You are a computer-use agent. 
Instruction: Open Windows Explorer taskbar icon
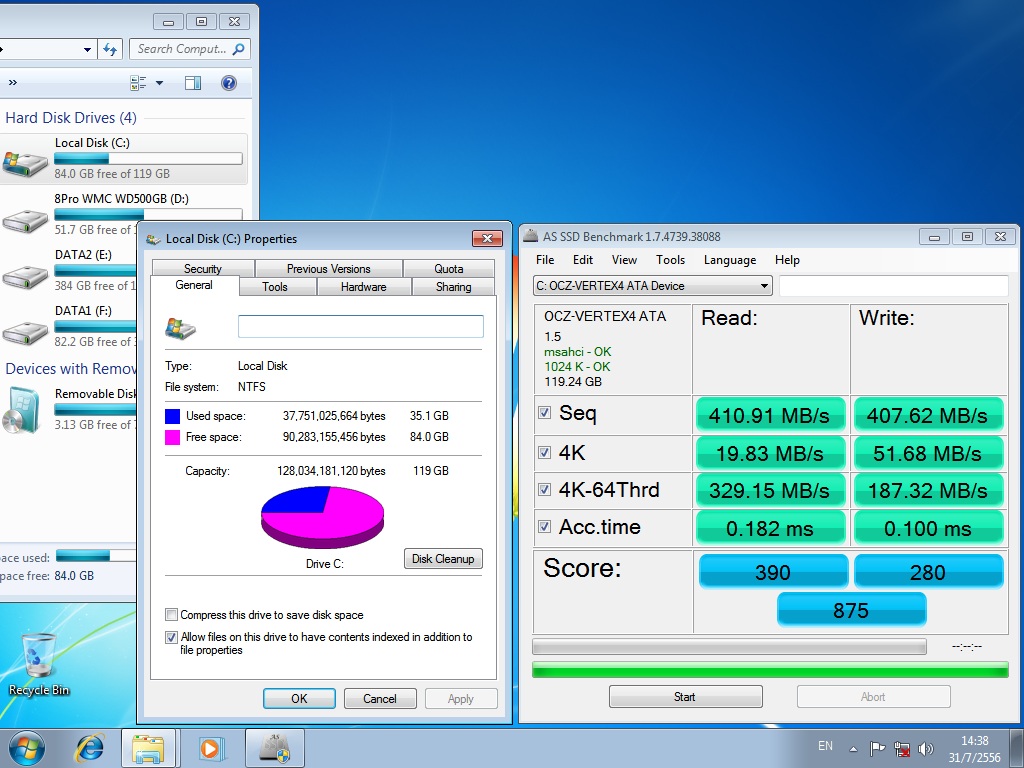[x=148, y=748]
